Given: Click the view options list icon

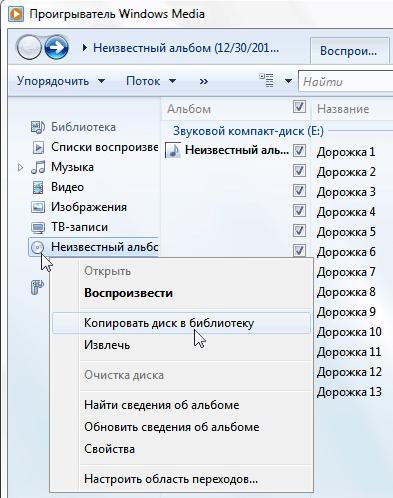Looking at the screenshot, I should click(266, 81).
